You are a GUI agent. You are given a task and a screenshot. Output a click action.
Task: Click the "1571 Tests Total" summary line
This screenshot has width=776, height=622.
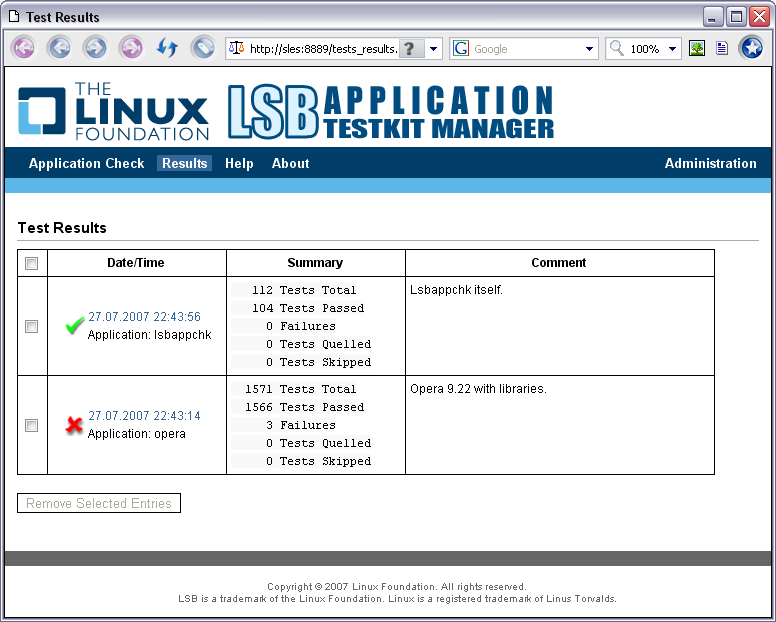click(x=300, y=389)
